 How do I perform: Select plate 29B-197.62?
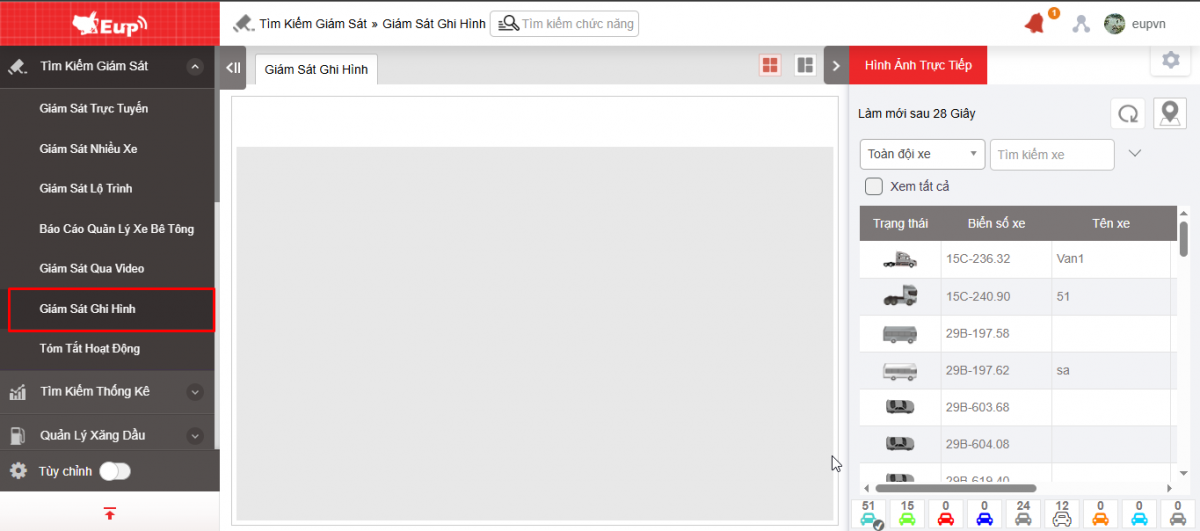pyautogui.click(x=978, y=370)
